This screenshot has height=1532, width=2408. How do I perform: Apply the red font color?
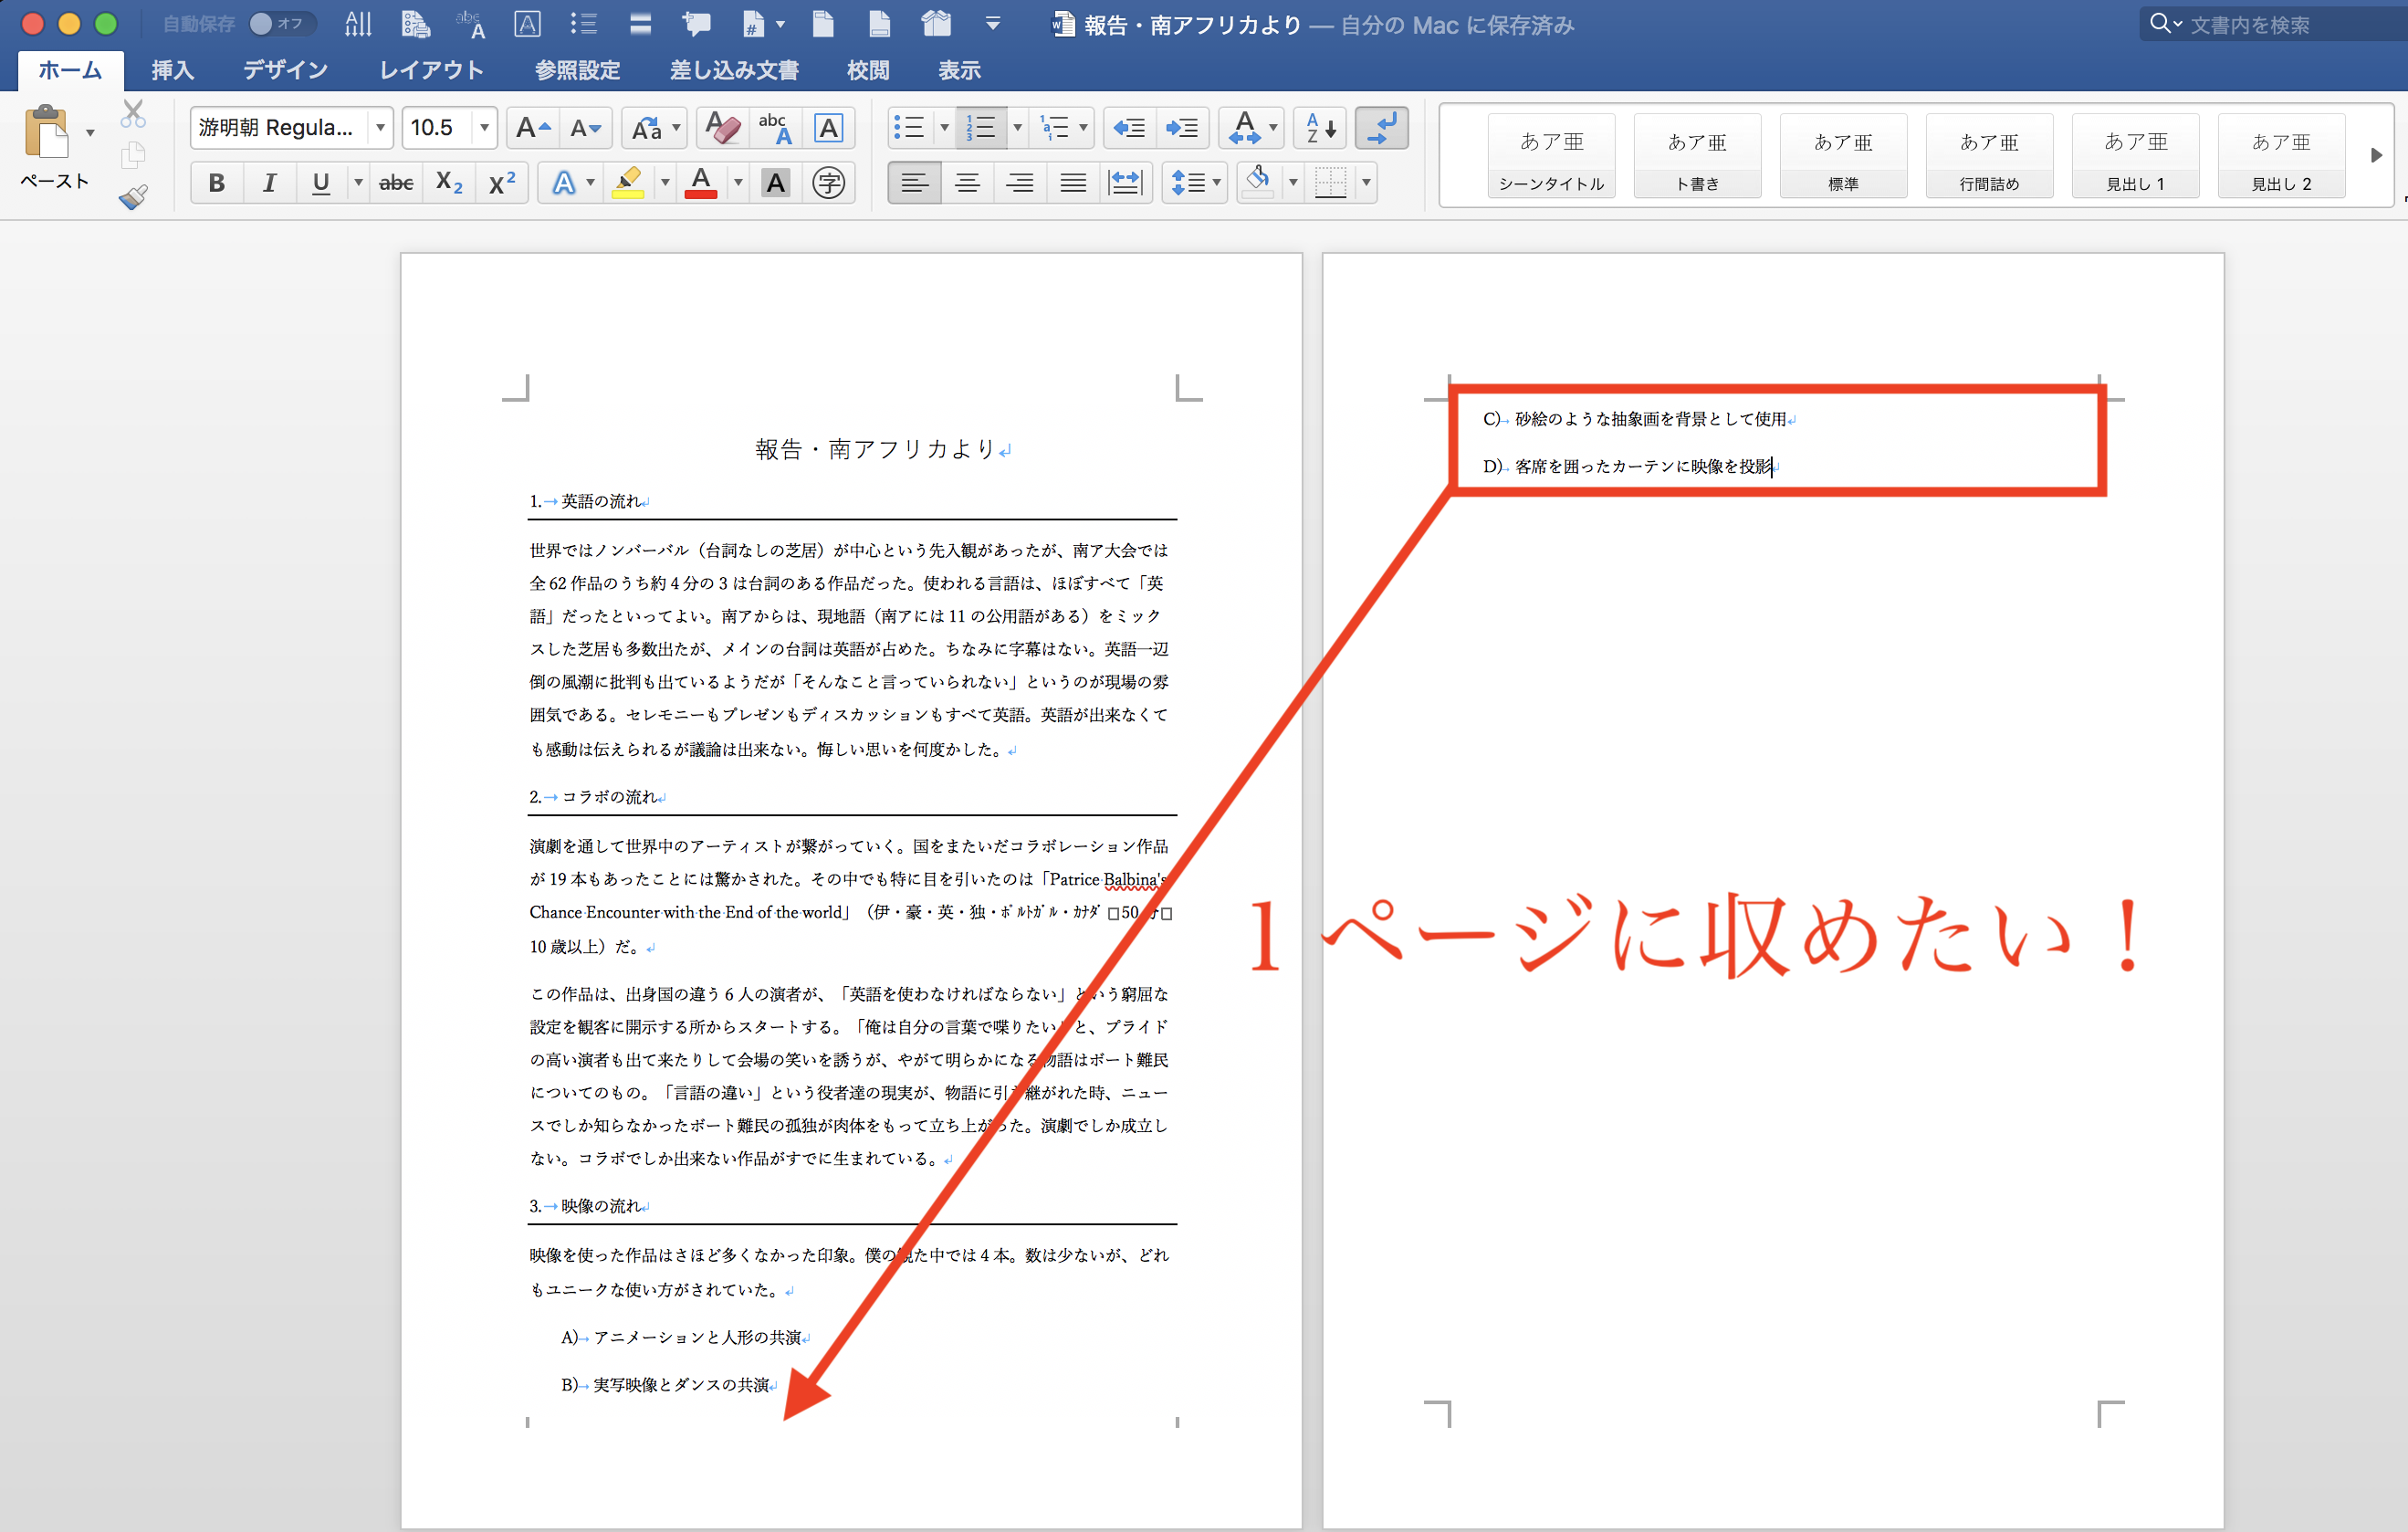coord(701,183)
